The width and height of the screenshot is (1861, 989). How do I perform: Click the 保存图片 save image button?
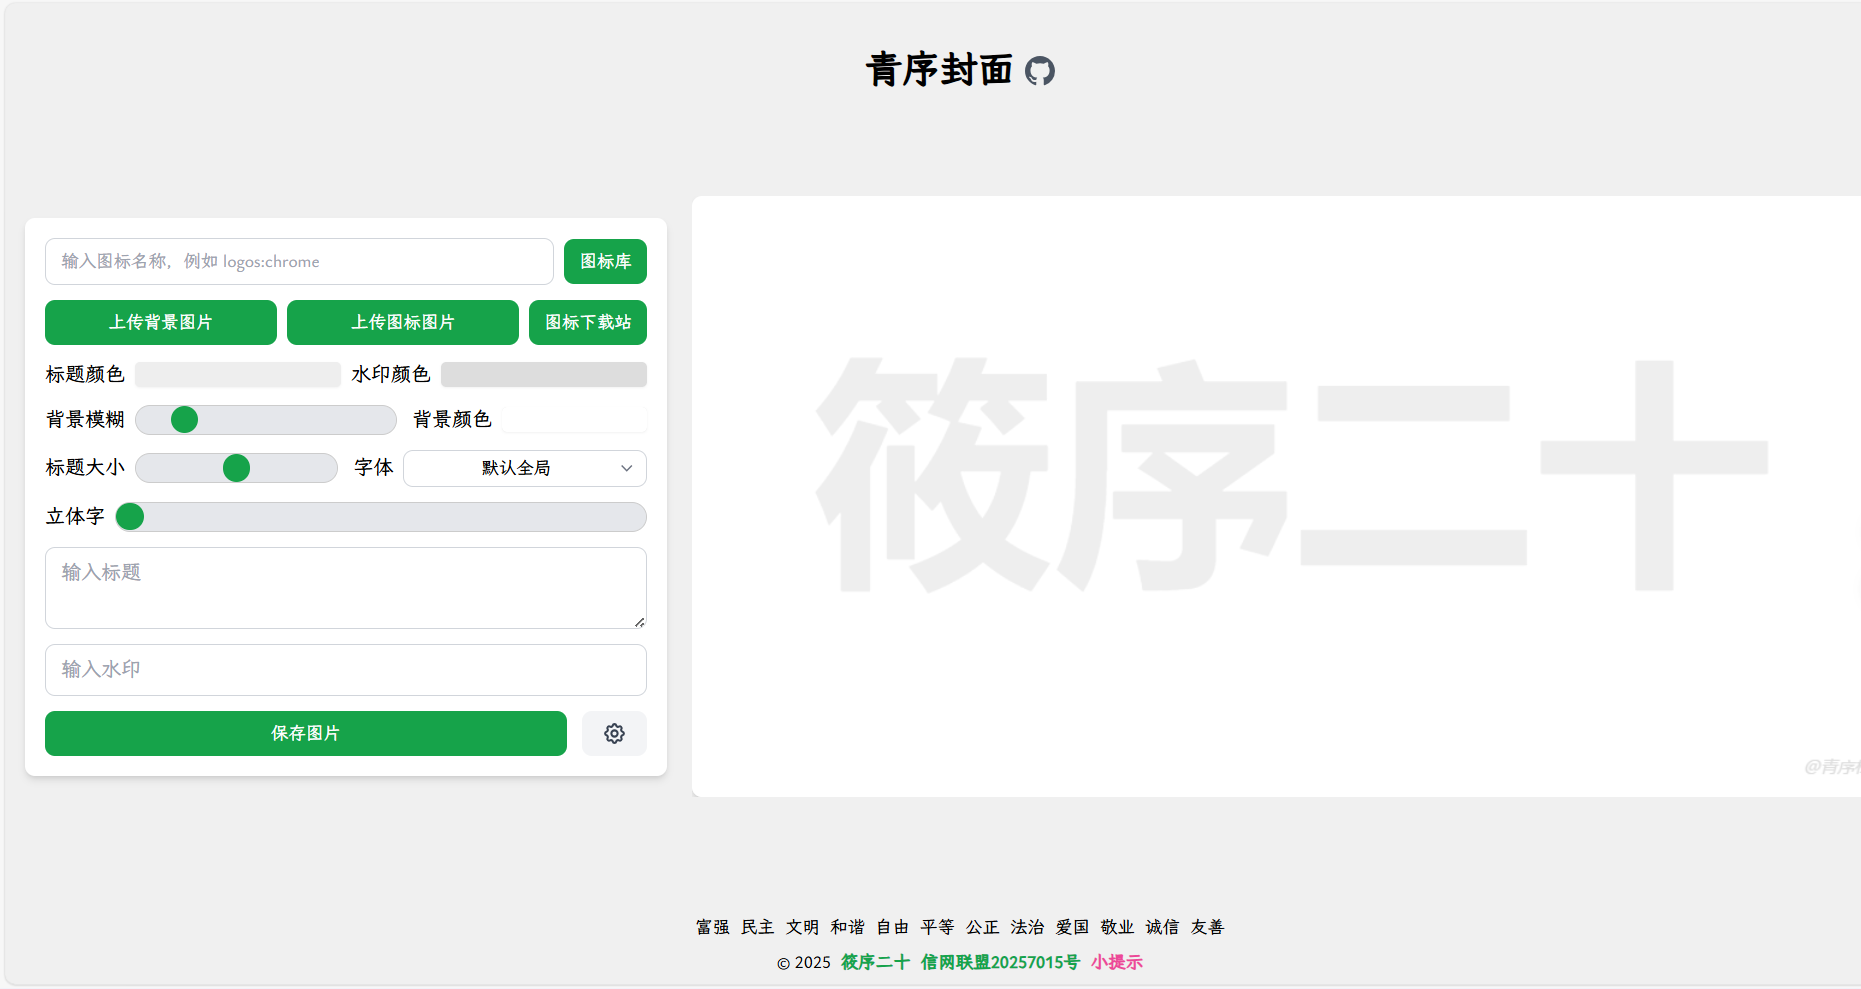[x=305, y=733]
